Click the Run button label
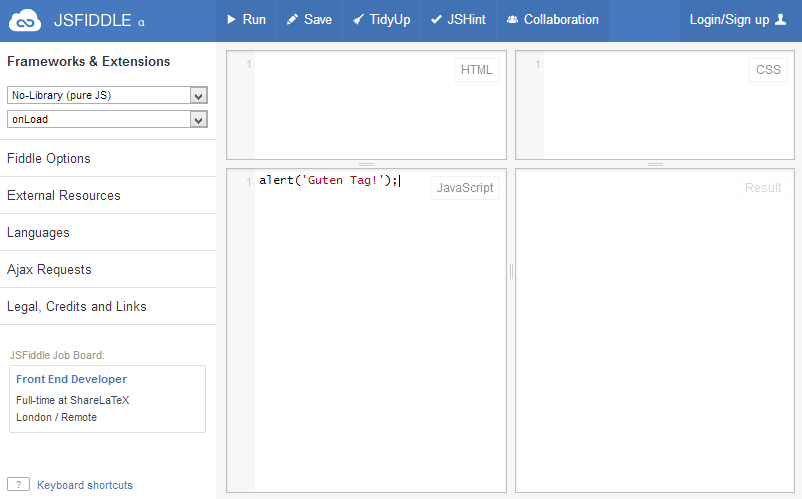 [254, 19]
